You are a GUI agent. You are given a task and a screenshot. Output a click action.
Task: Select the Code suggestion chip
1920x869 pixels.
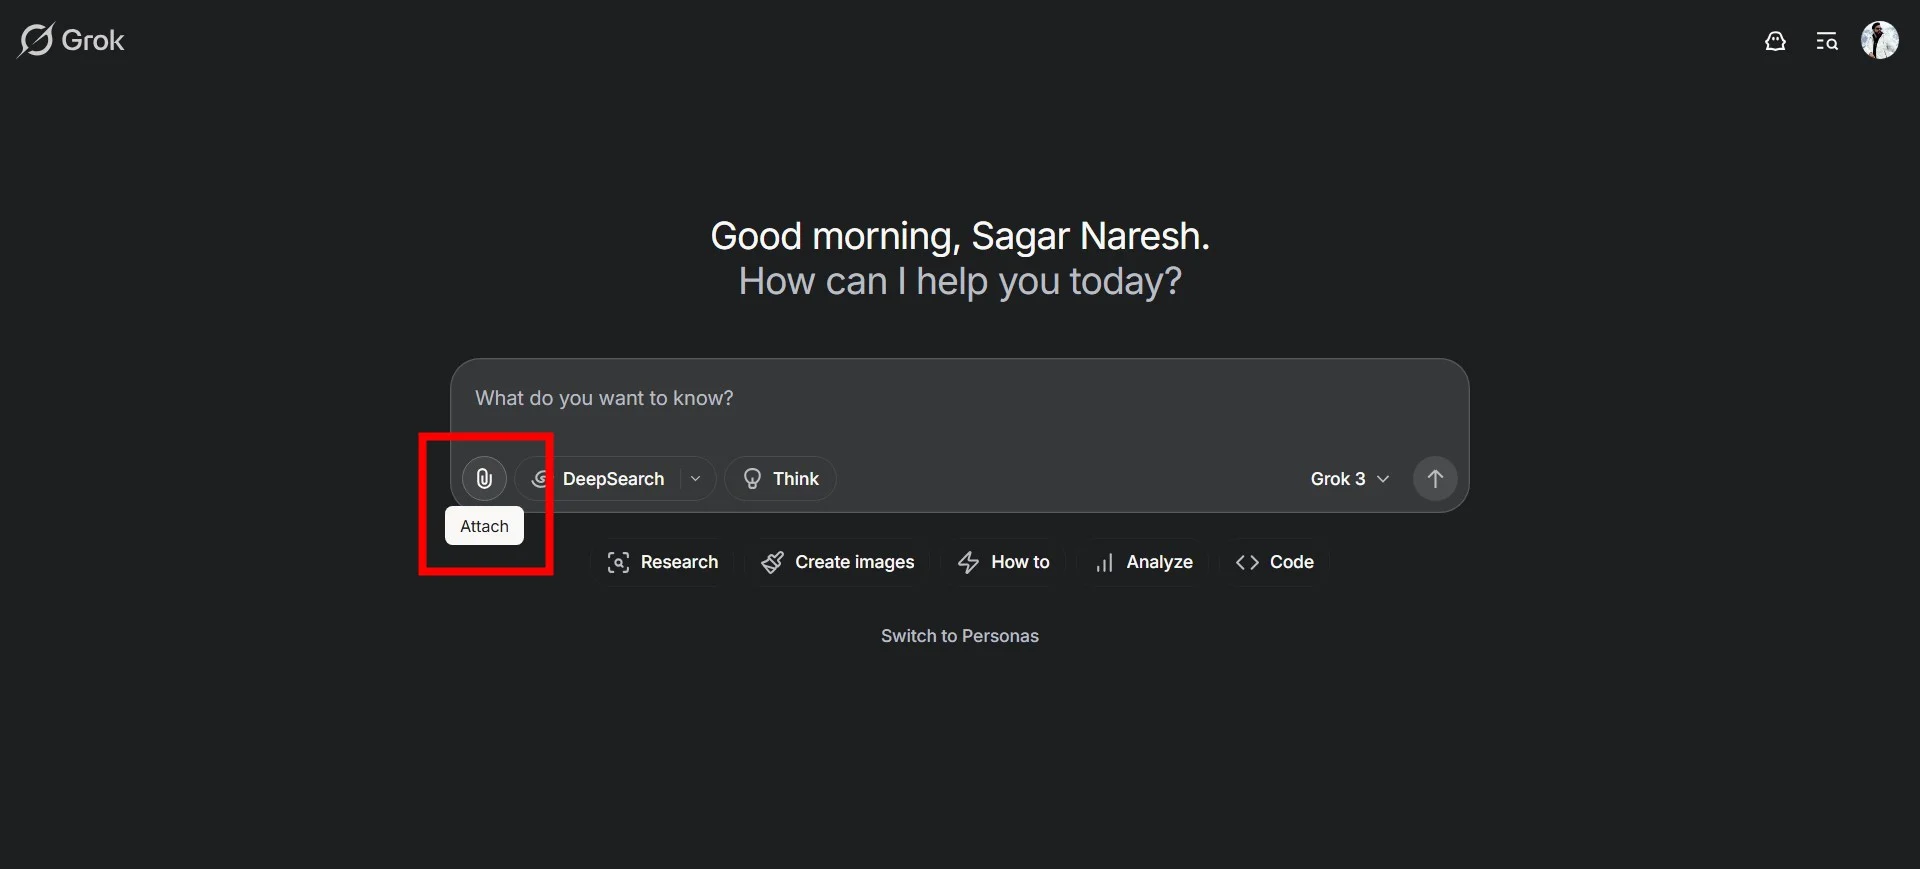click(x=1275, y=562)
